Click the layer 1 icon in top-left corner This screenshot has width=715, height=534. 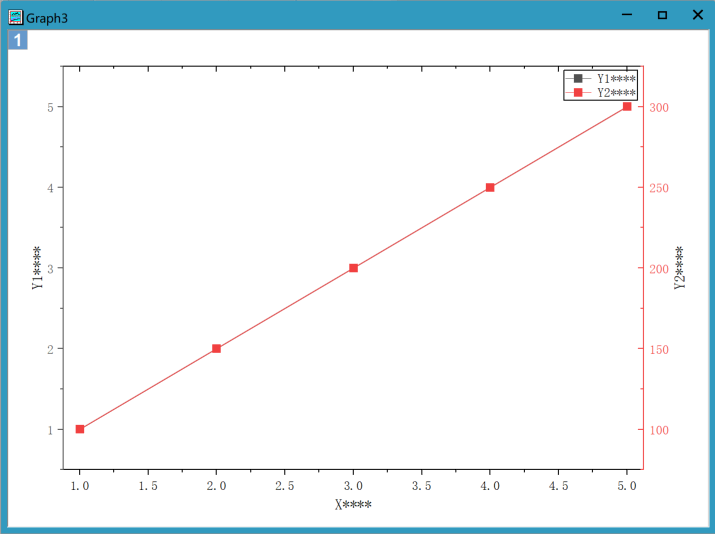(18, 40)
